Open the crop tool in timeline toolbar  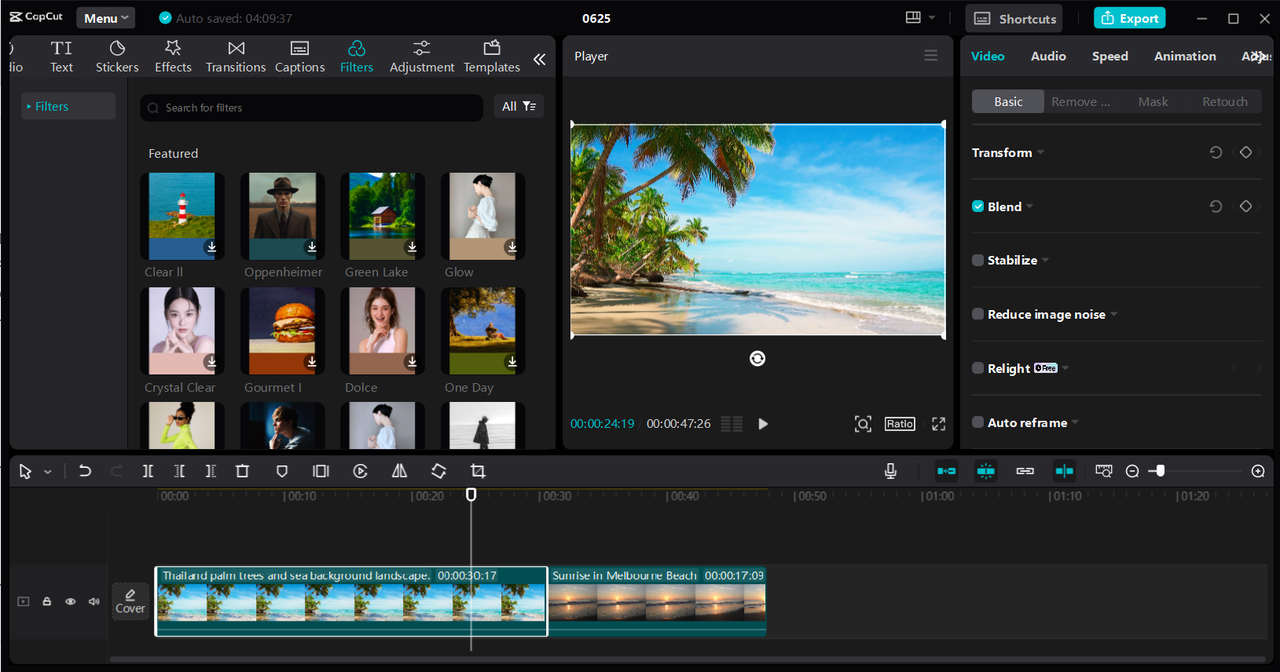click(477, 471)
